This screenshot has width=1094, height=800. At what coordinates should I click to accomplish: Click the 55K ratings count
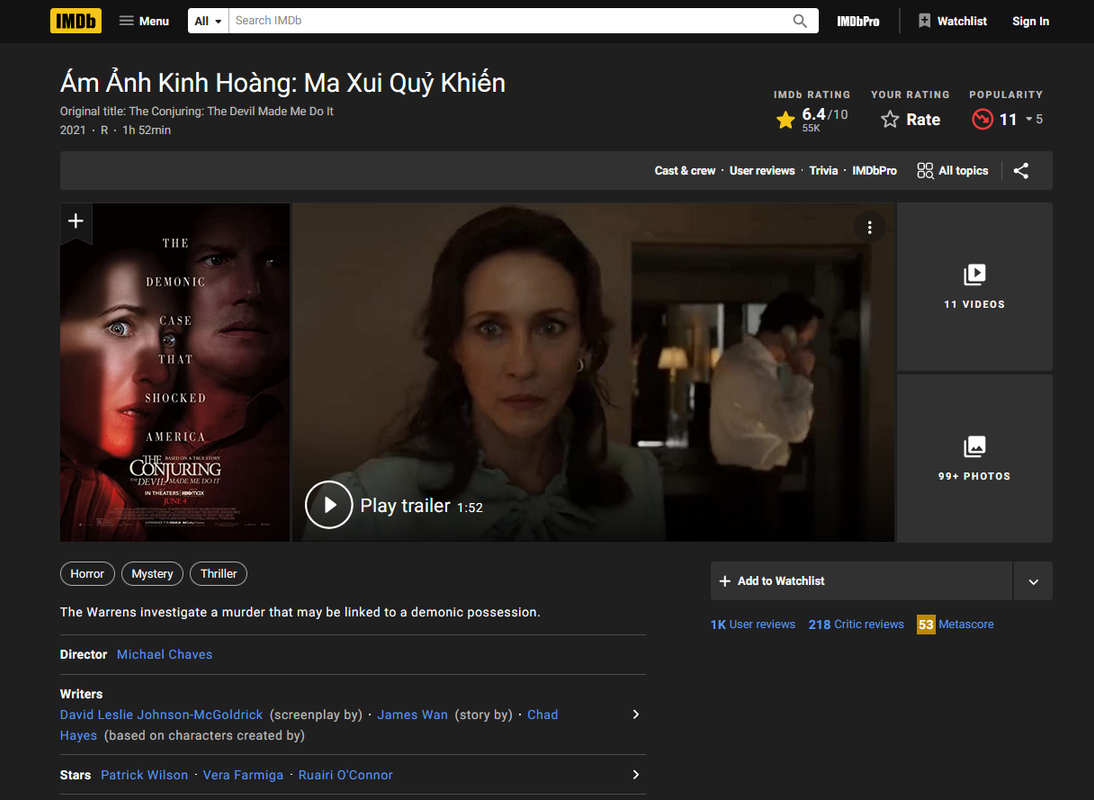coord(811,128)
